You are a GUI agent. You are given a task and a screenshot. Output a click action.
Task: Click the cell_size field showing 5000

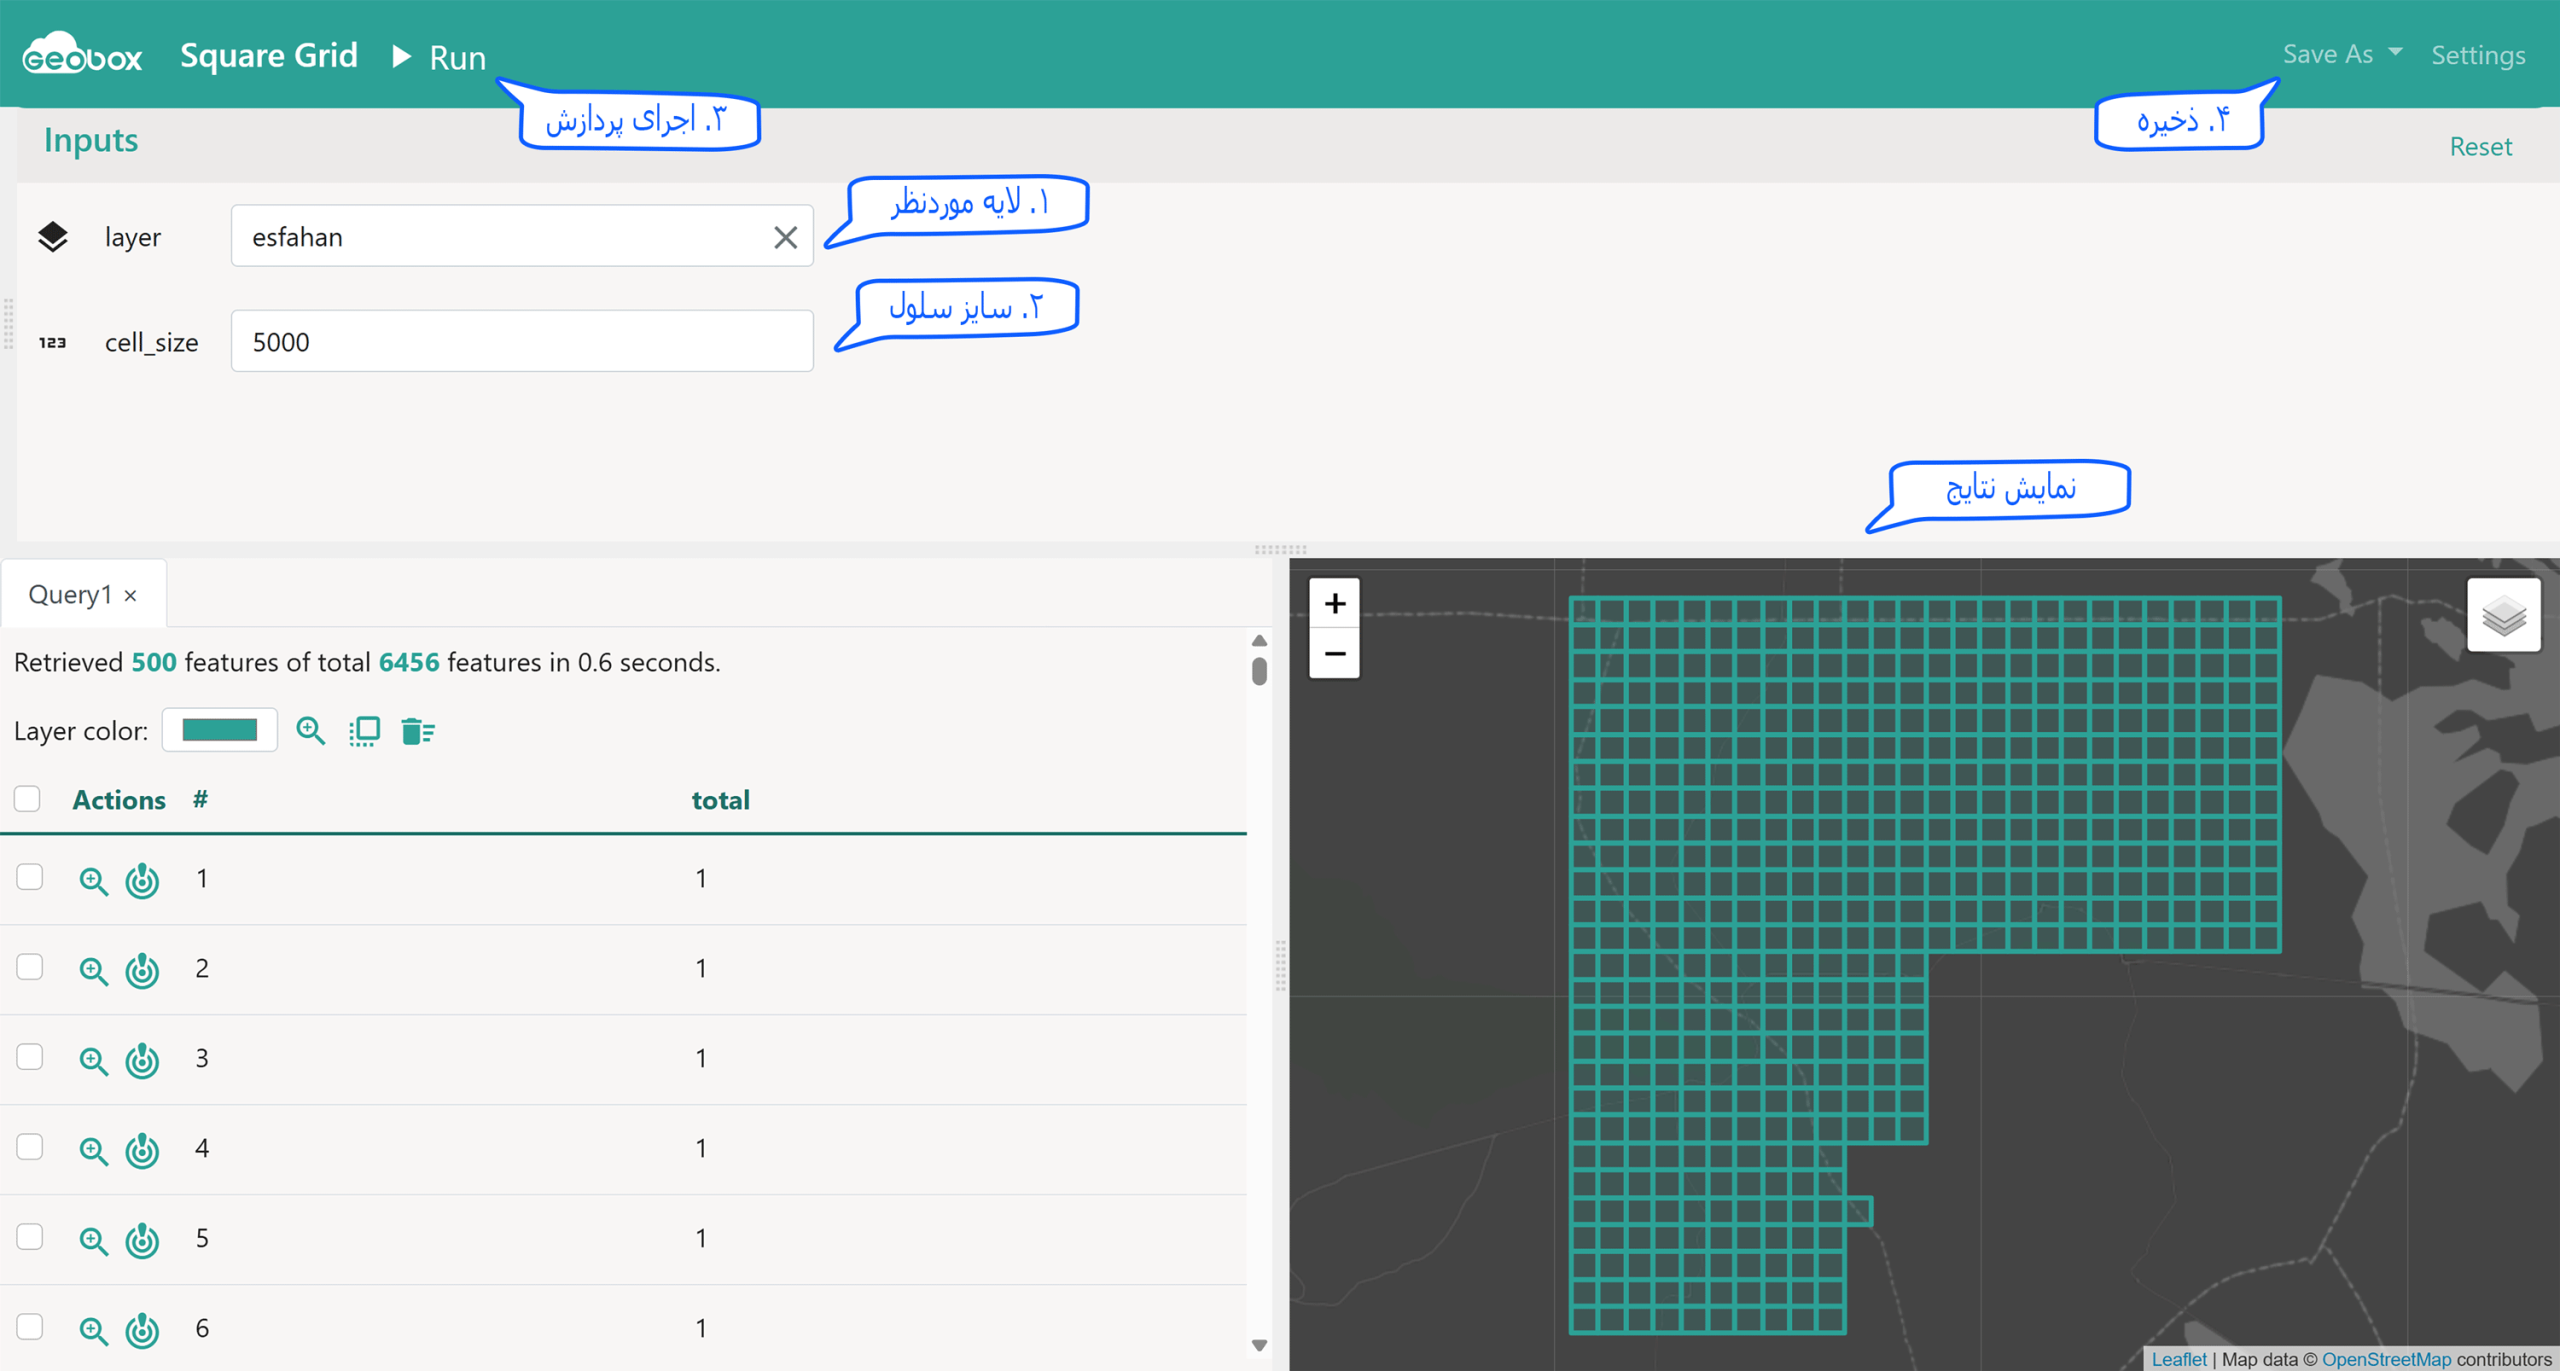(x=522, y=341)
